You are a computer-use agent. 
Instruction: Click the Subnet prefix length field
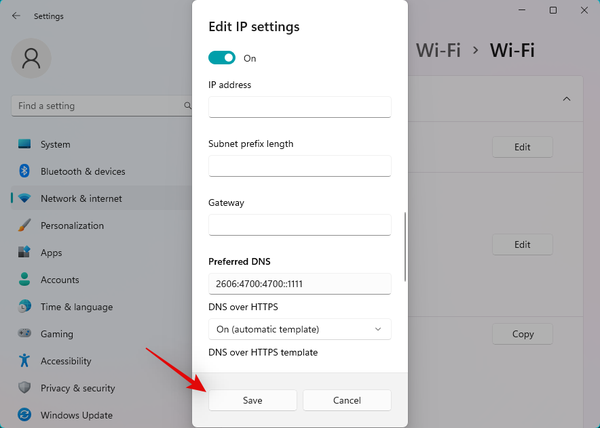pos(300,166)
